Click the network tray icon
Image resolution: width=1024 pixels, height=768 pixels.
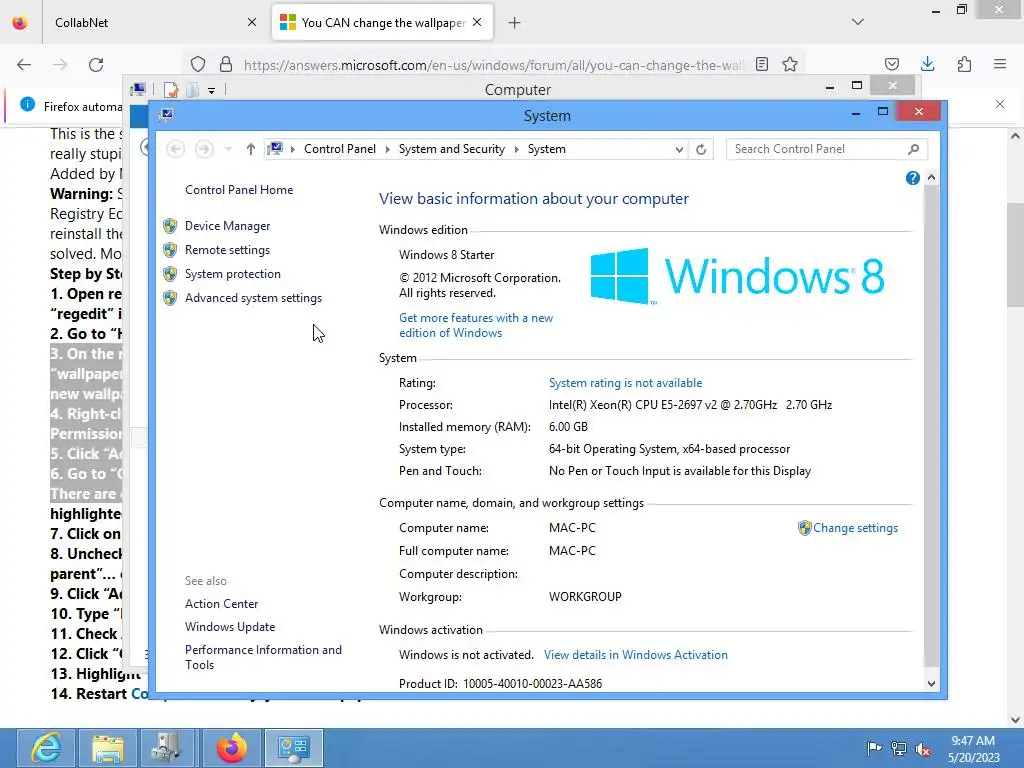click(x=899, y=748)
